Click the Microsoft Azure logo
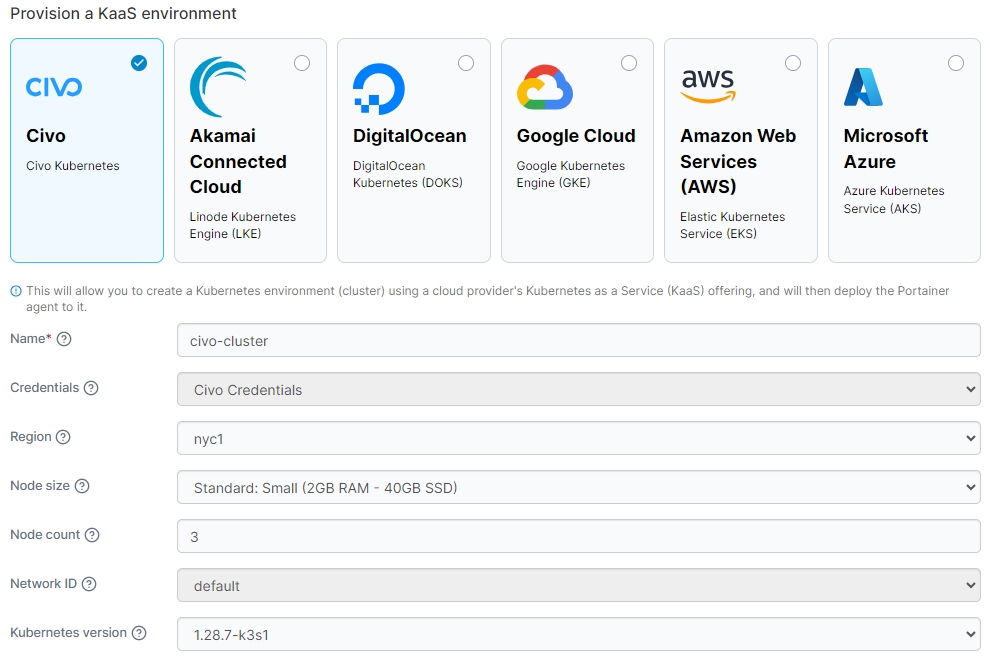Image resolution: width=990 pixels, height=662 pixels. [863, 87]
